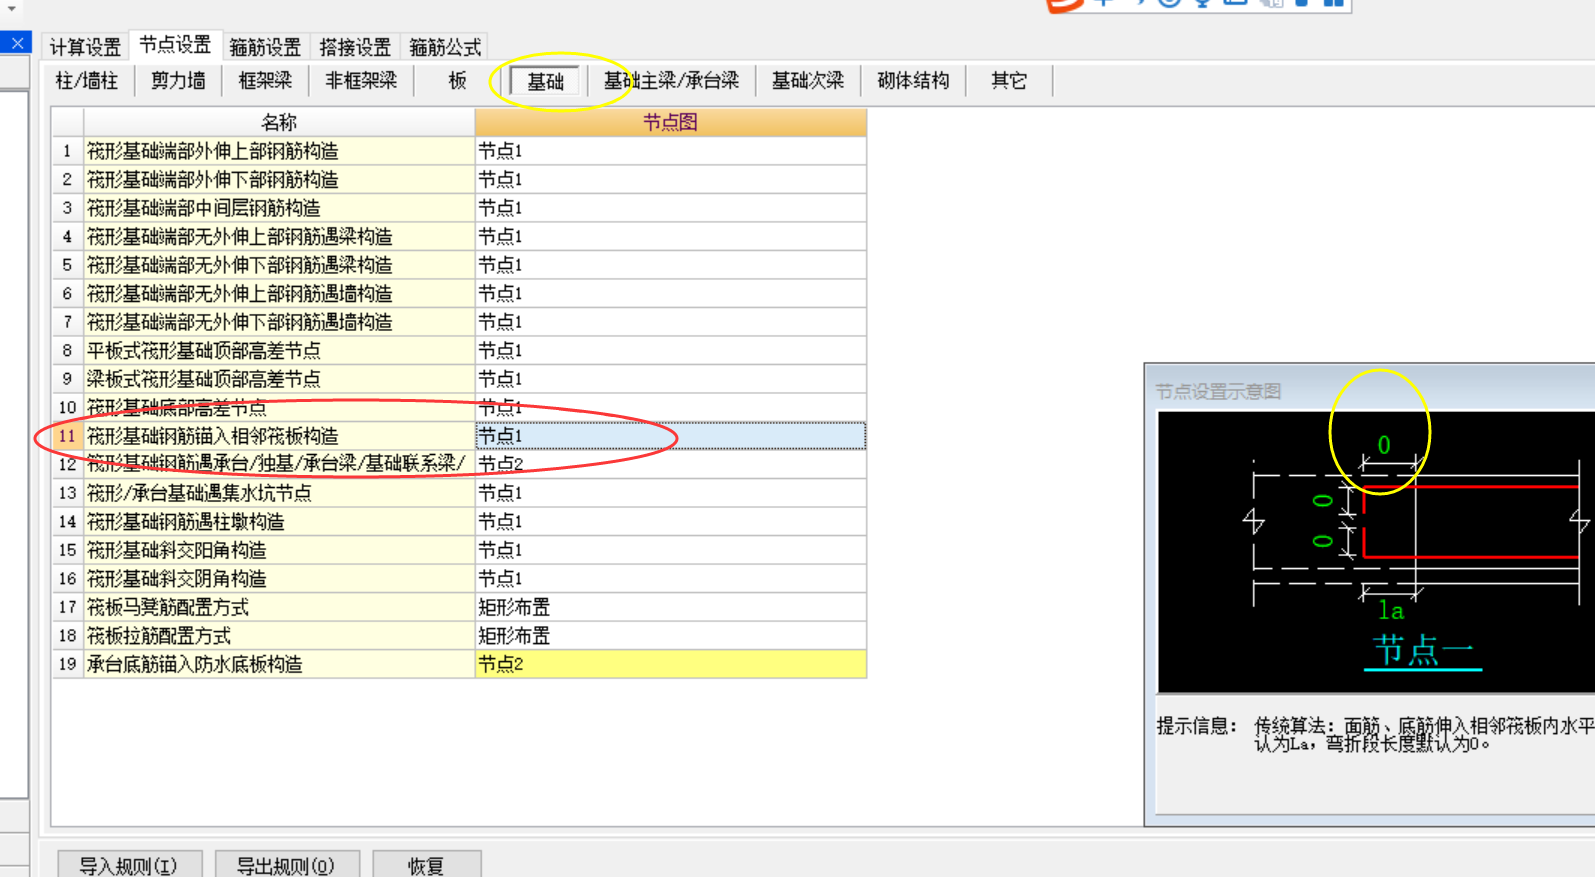1595x877 pixels.
Task: Switch to the 计算设置 tab
Action: point(85,47)
